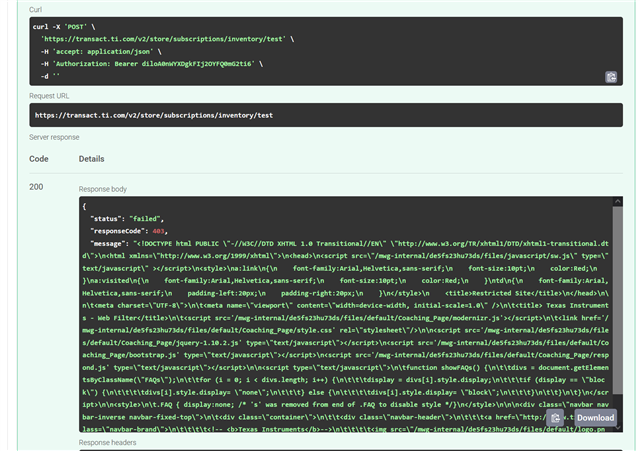Copy the response body to clipboard
The width and height of the screenshot is (640, 451).
pyautogui.click(x=555, y=418)
